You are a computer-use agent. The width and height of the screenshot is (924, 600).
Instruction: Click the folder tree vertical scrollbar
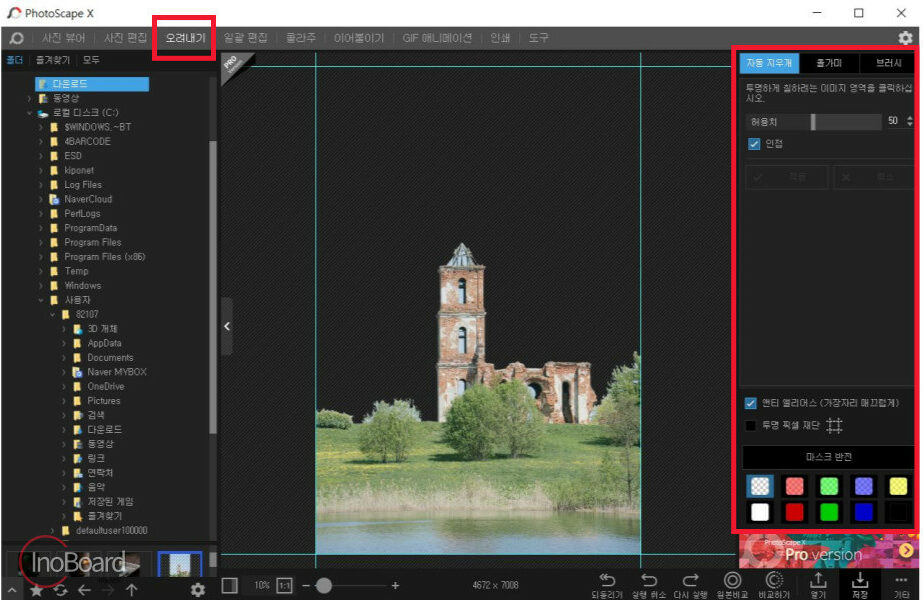pyautogui.click(x=213, y=288)
